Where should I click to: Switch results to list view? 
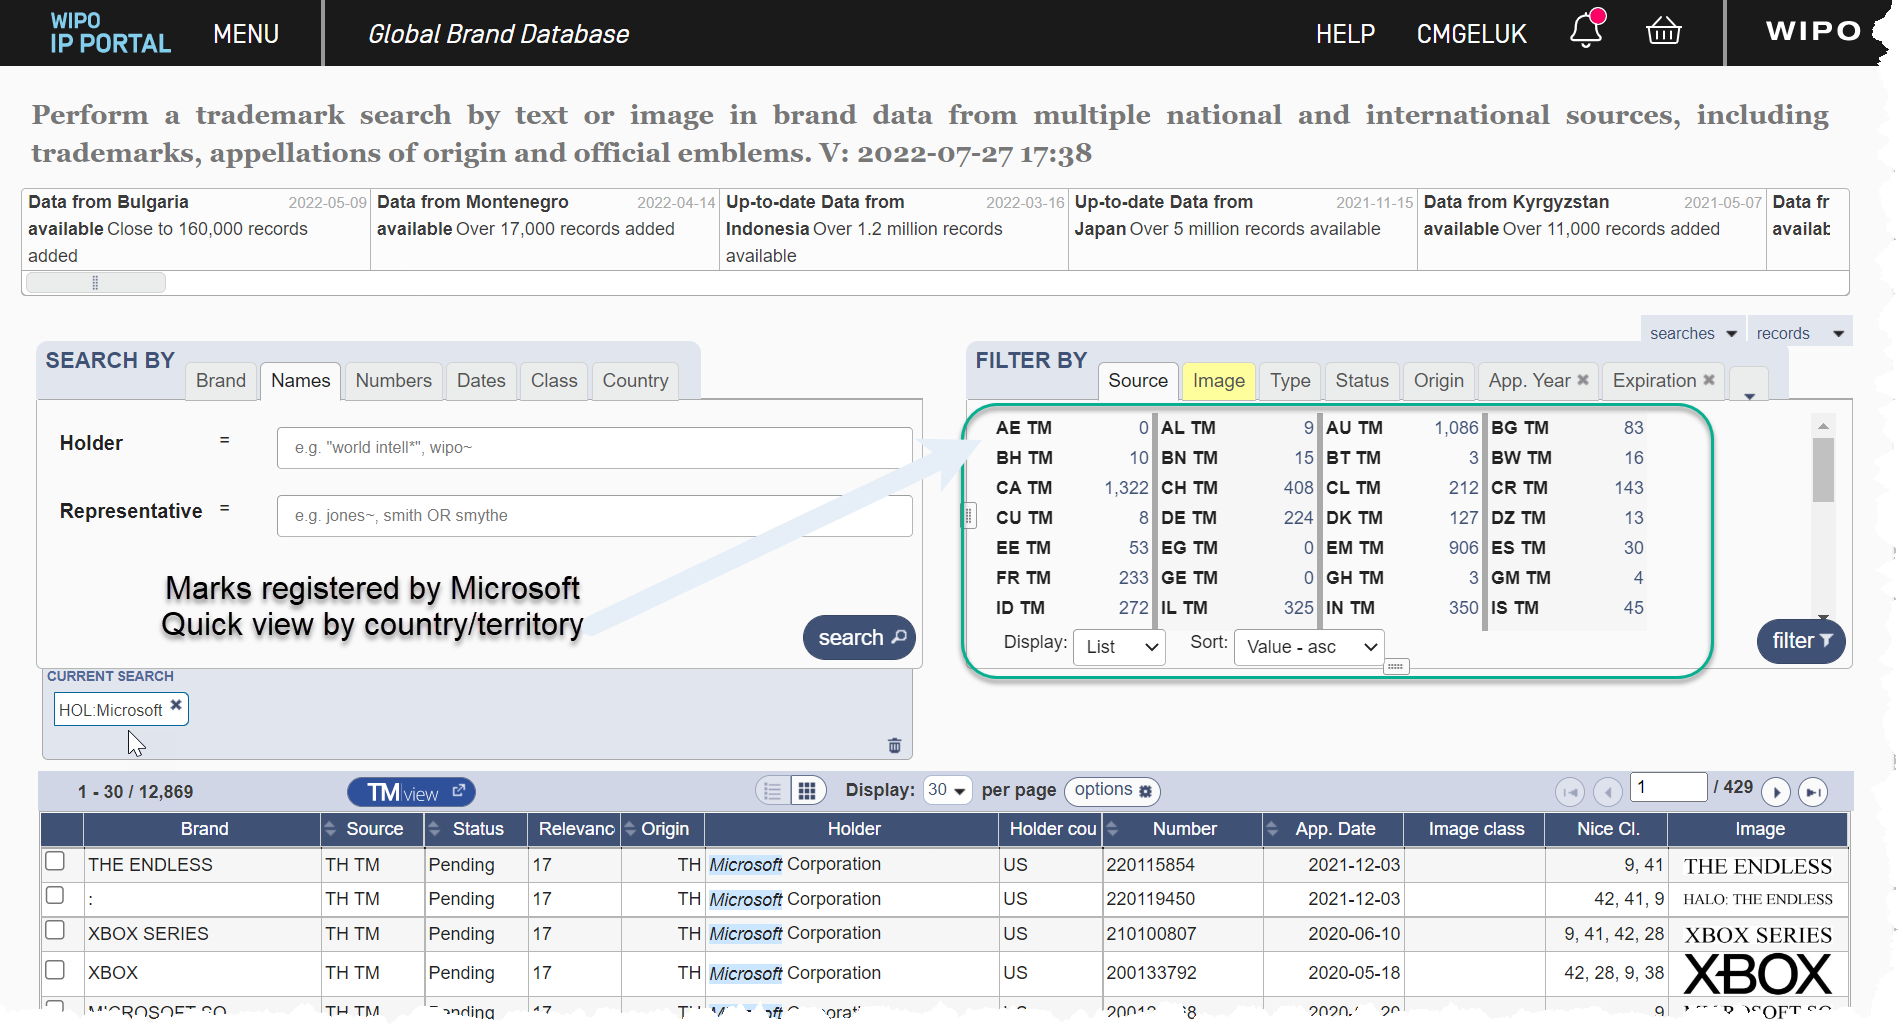click(771, 790)
